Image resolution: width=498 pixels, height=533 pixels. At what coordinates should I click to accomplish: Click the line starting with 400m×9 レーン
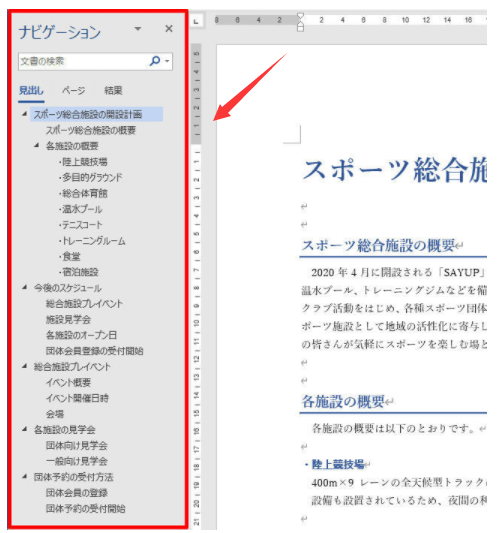(x=399, y=482)
